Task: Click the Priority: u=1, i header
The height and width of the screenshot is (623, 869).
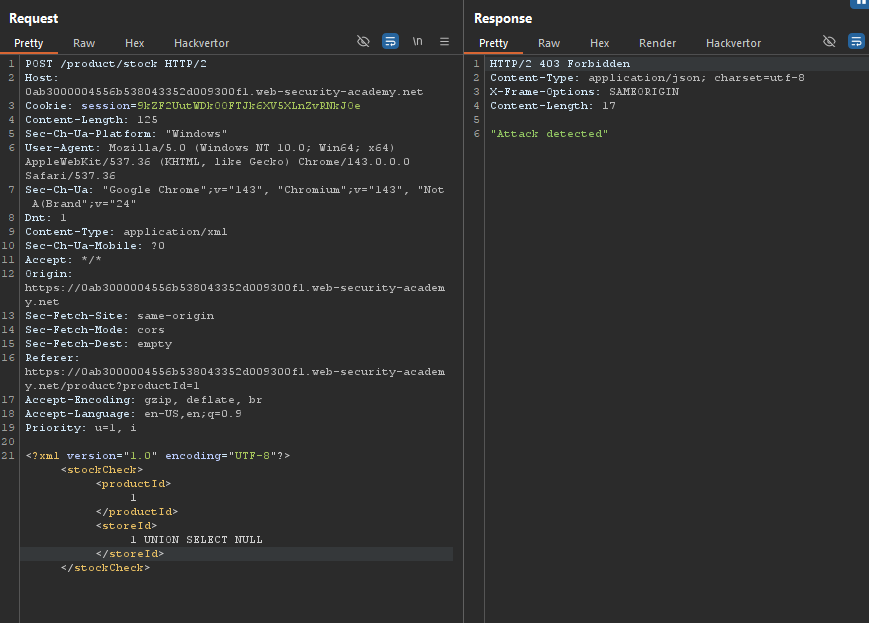Action: click(x=80, y=428)
